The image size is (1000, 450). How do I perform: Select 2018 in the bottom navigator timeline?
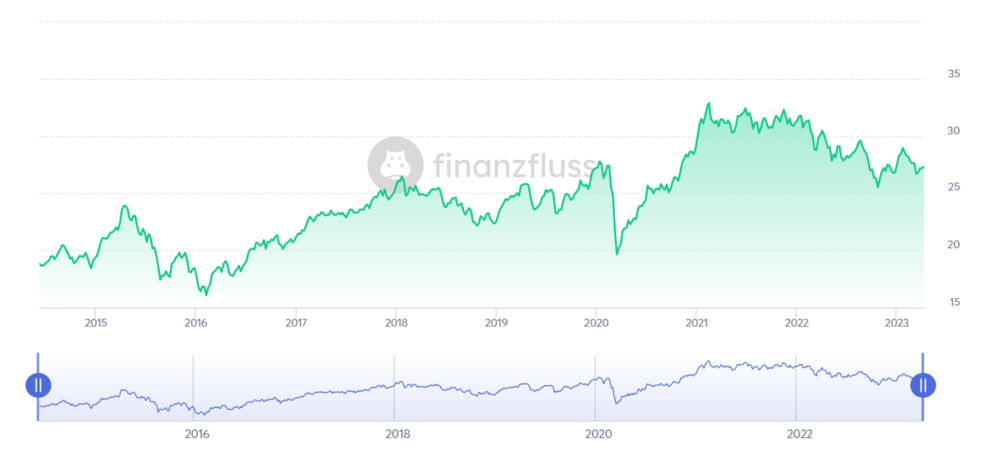(397, 434)
